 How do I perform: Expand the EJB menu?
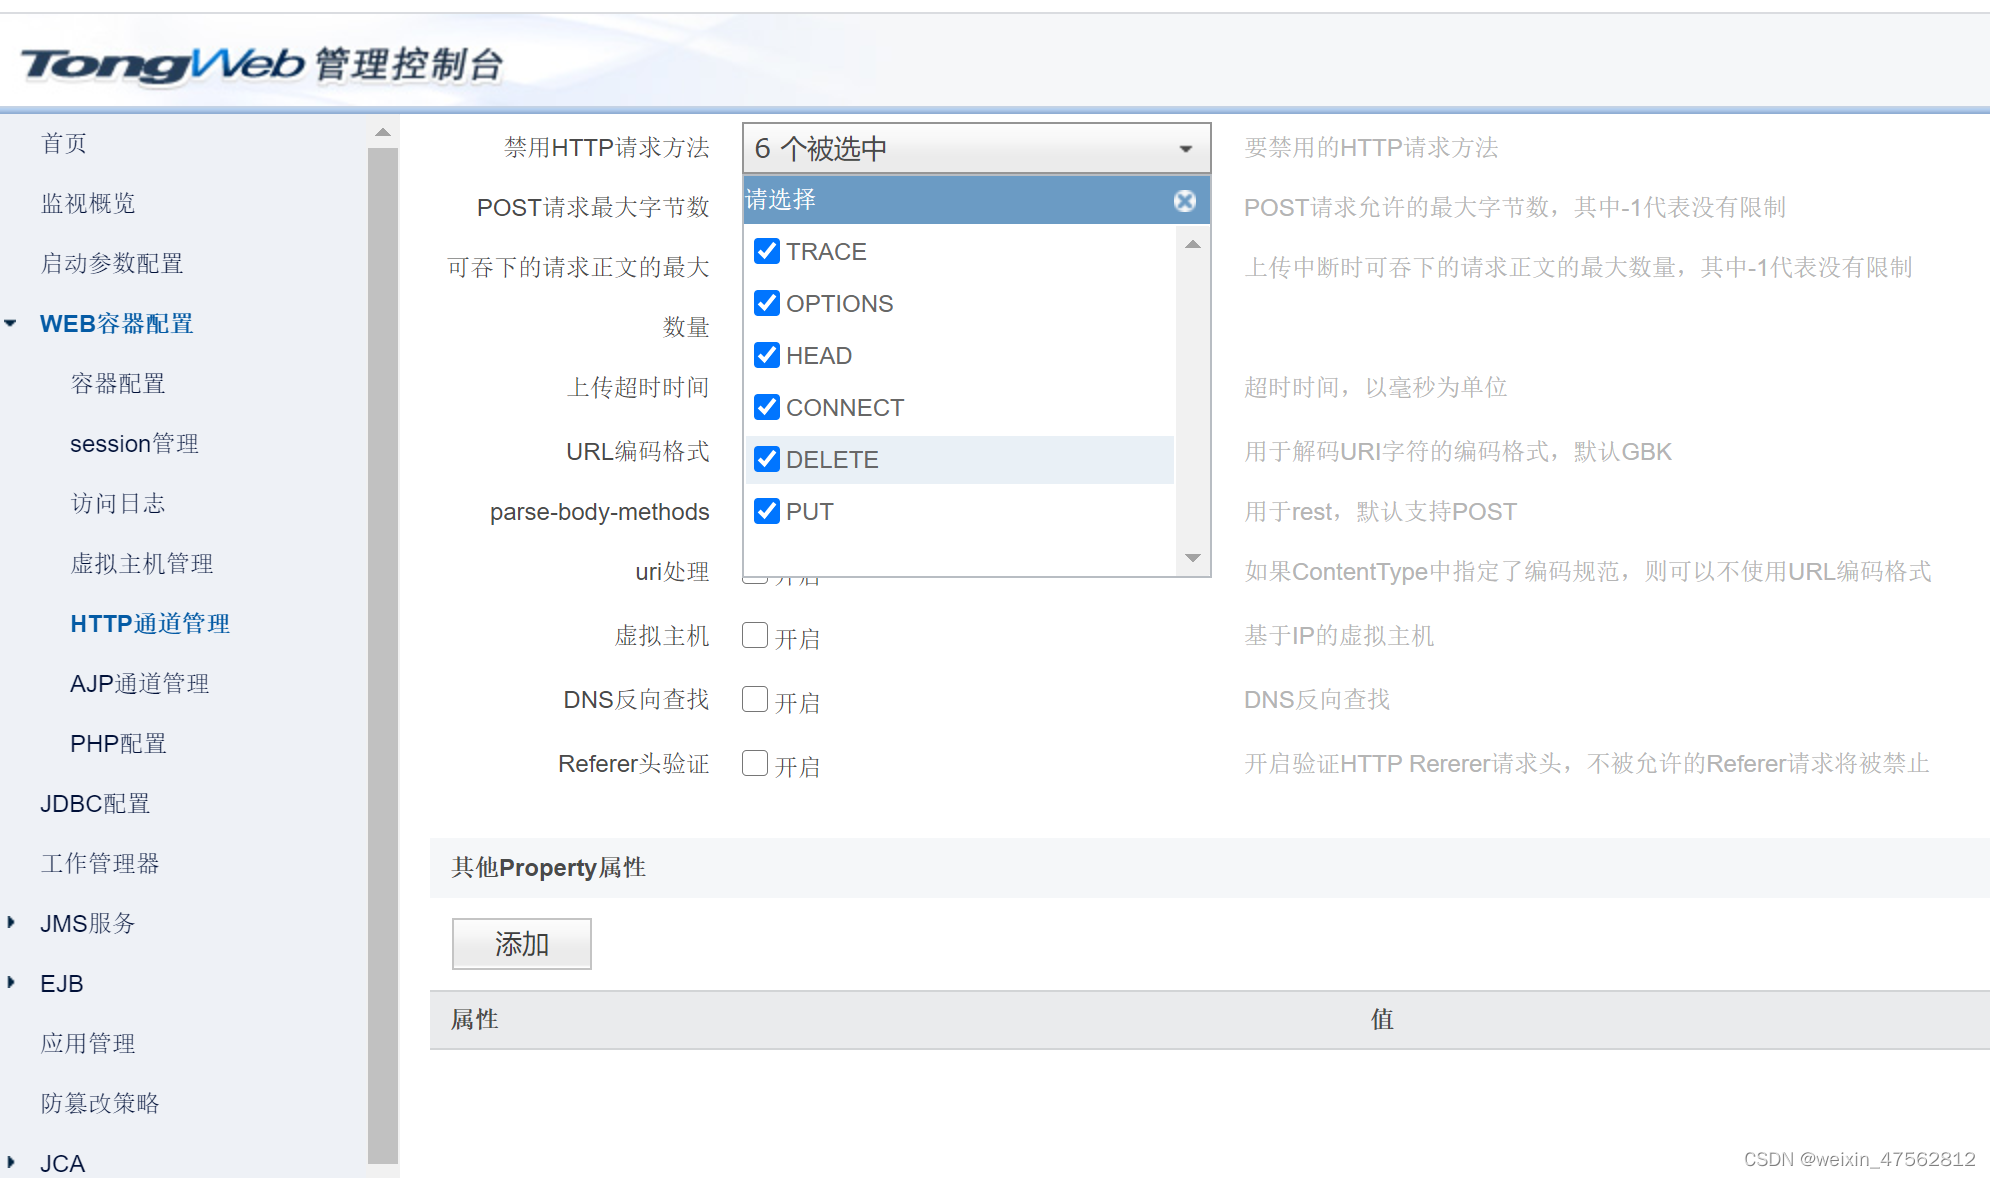[x=11, y=982]
